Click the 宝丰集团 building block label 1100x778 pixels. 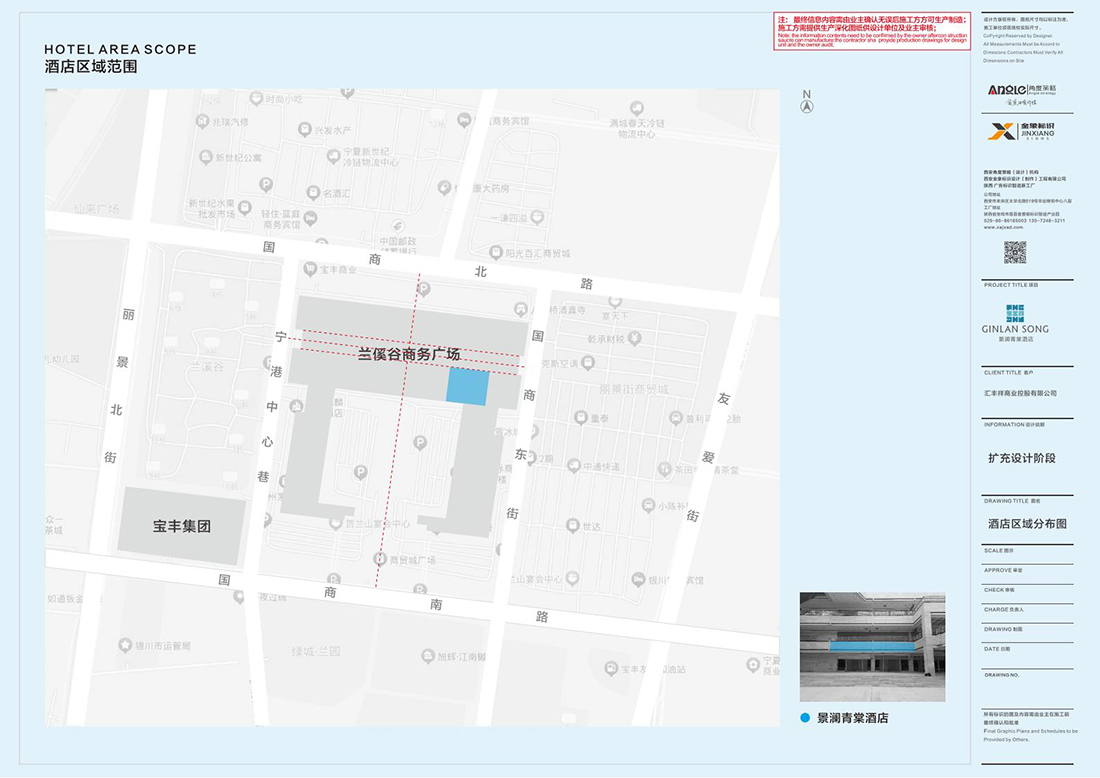tap(182, 525)
